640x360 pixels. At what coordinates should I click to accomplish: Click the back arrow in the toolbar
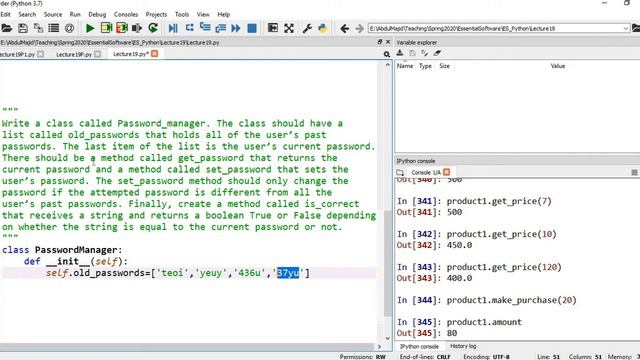click(344, 28)
